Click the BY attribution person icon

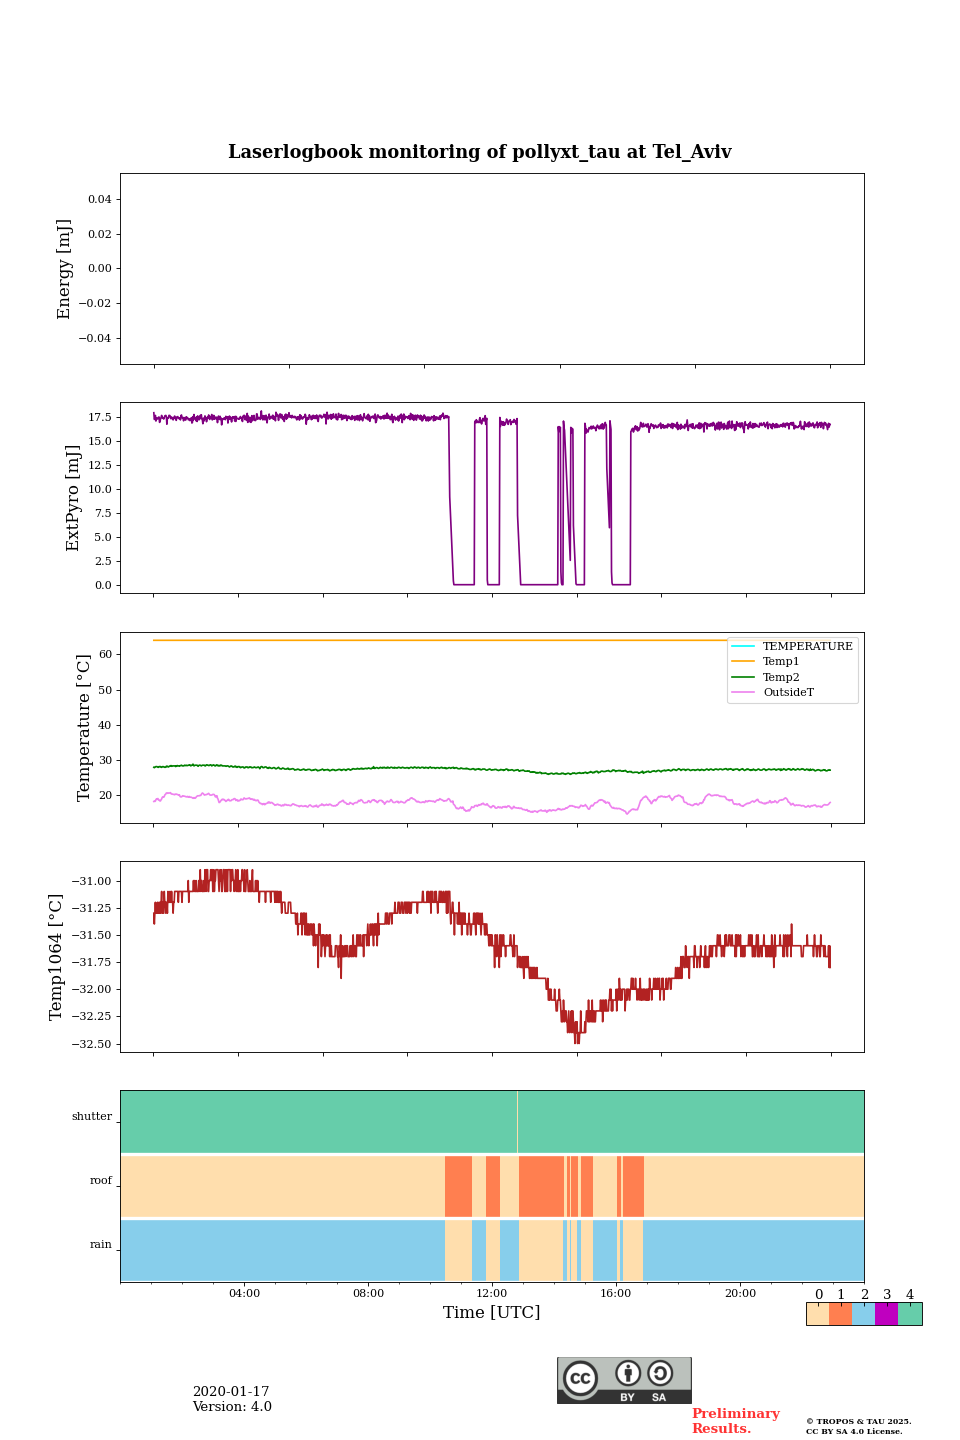pos(628,1373)
